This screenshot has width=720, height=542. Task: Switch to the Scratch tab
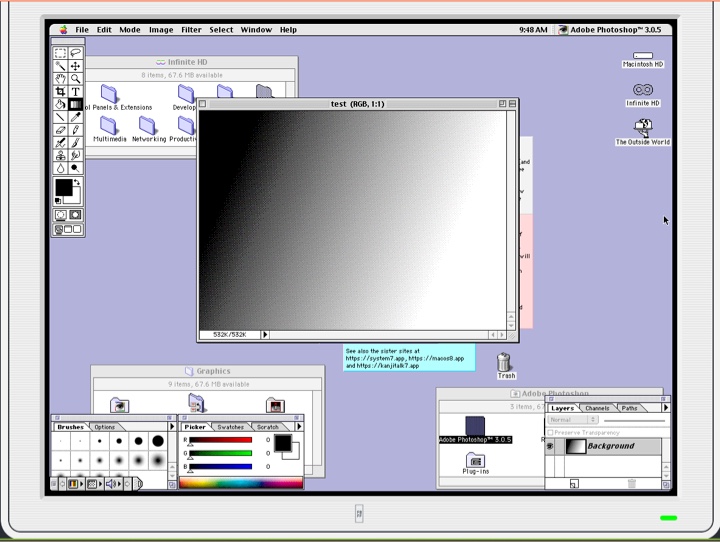pyautogui.click(x=268, y=427)
